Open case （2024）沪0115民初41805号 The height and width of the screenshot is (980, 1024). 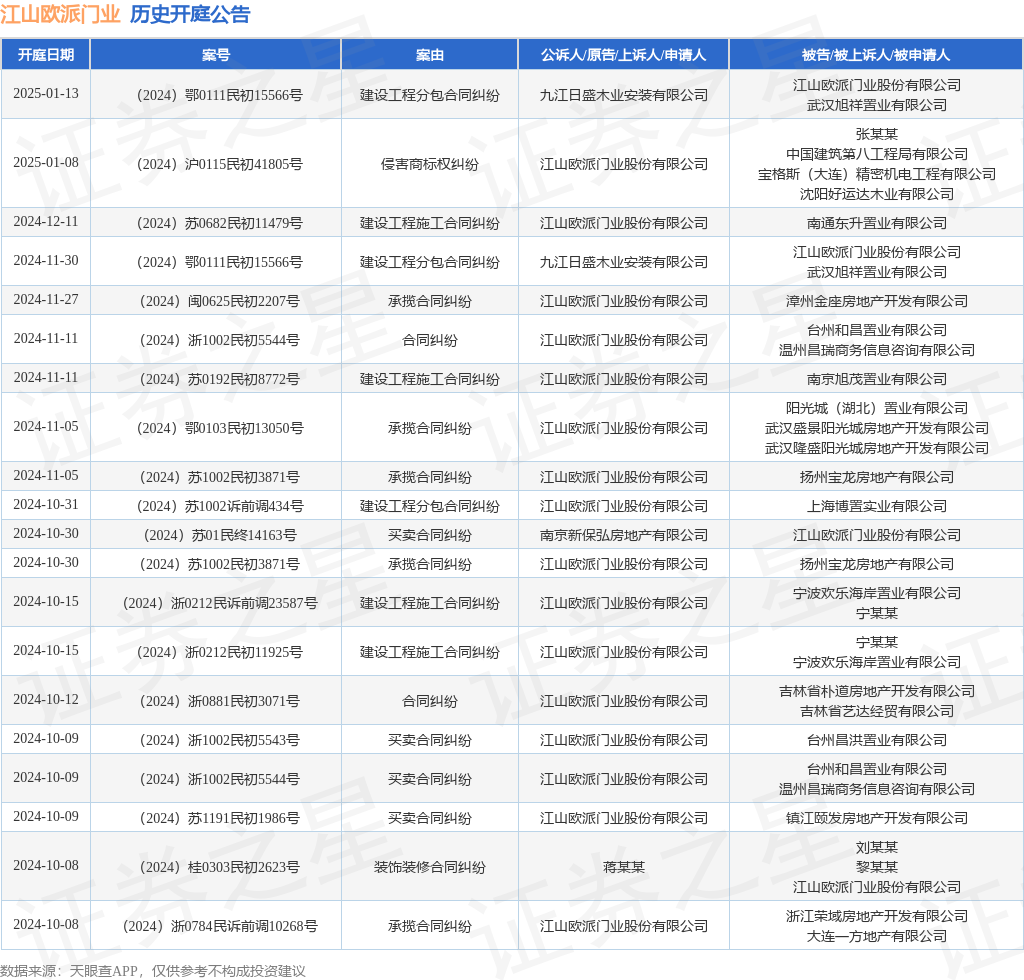click(217, 164)
